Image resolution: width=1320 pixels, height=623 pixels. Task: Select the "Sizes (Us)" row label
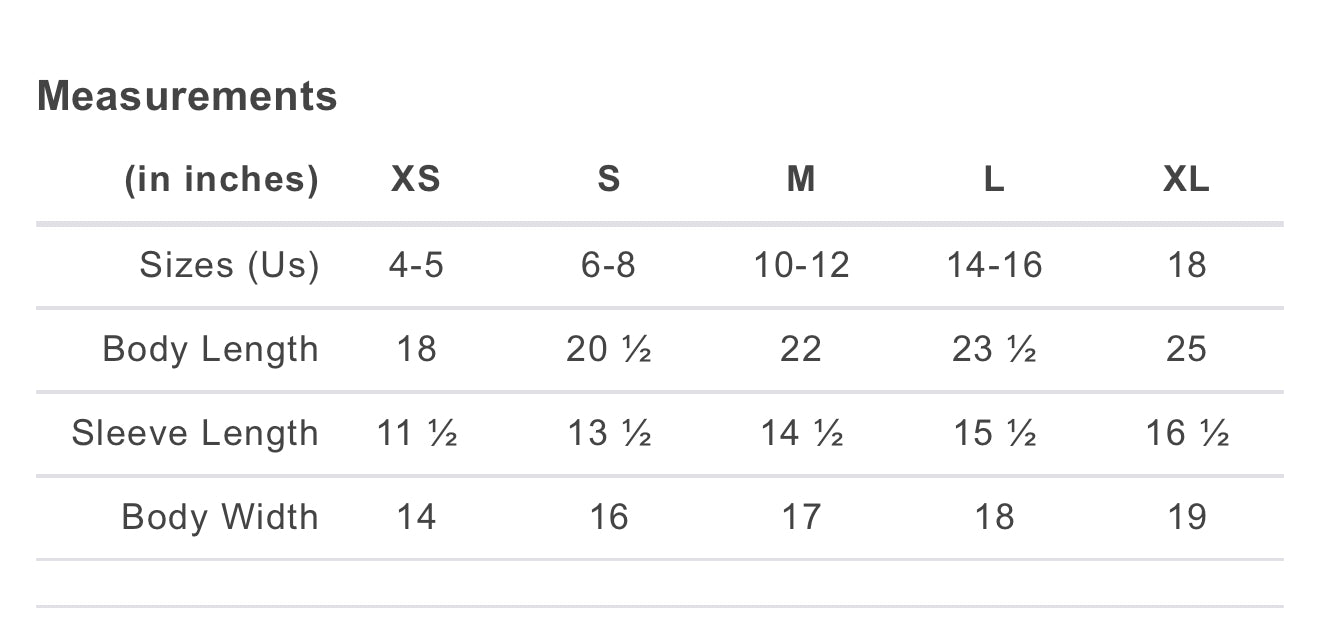coord(229,265)
